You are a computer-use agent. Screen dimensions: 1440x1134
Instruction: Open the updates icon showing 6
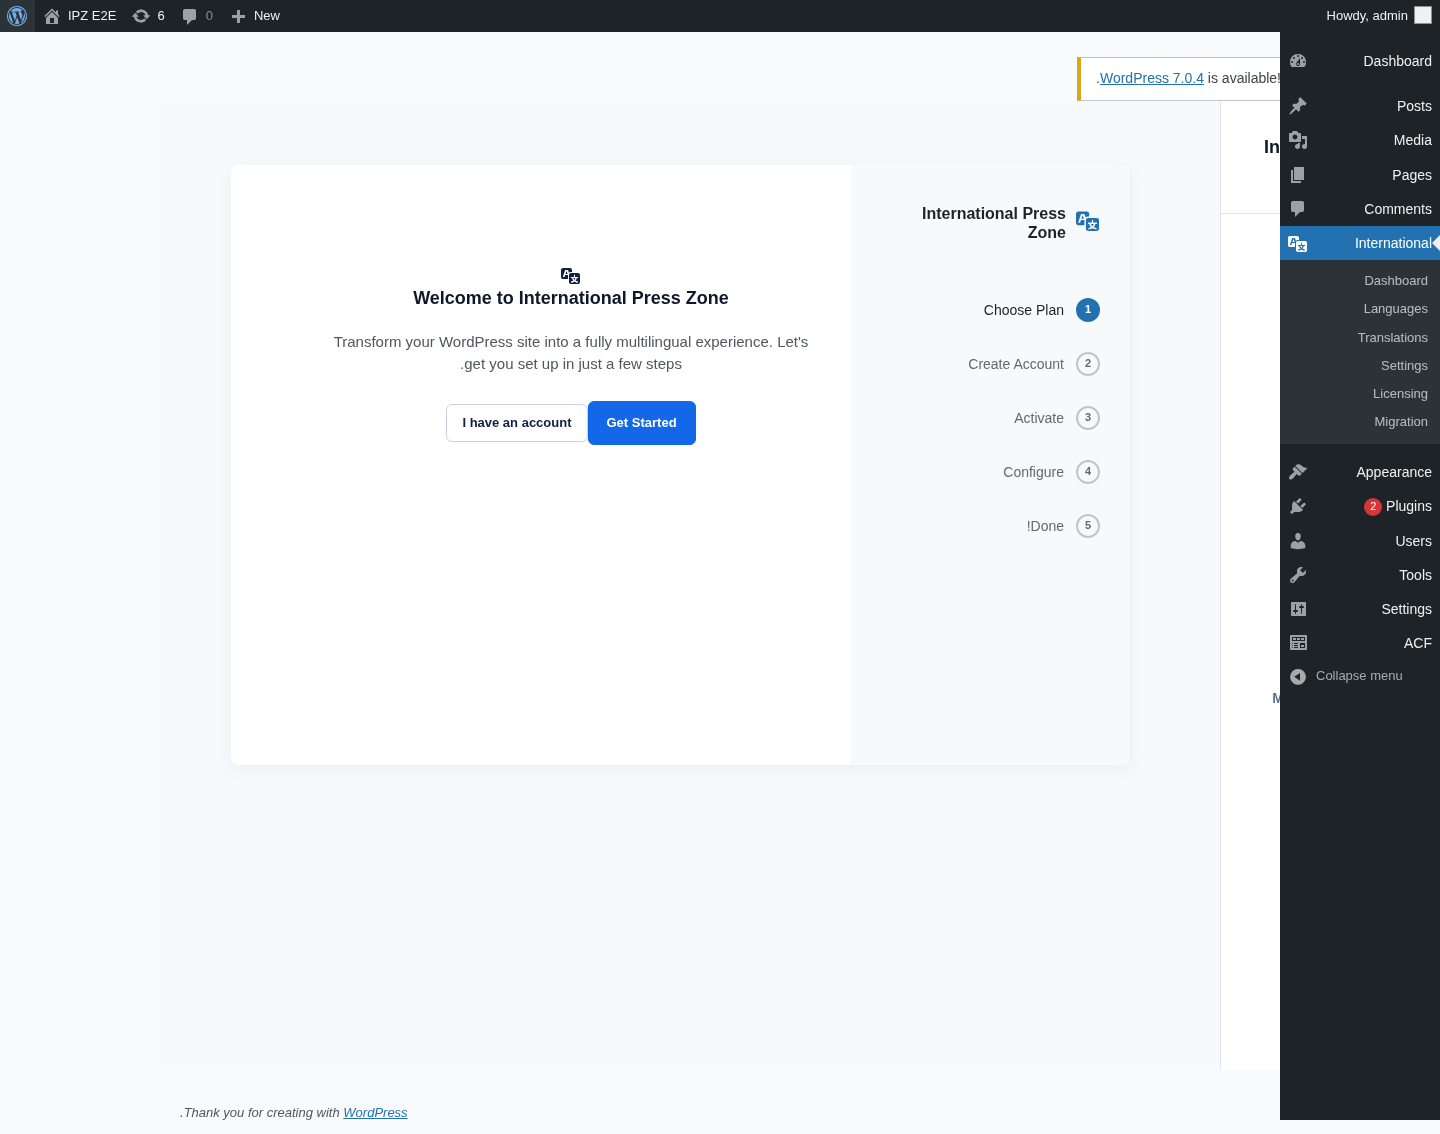click(148, 16)
